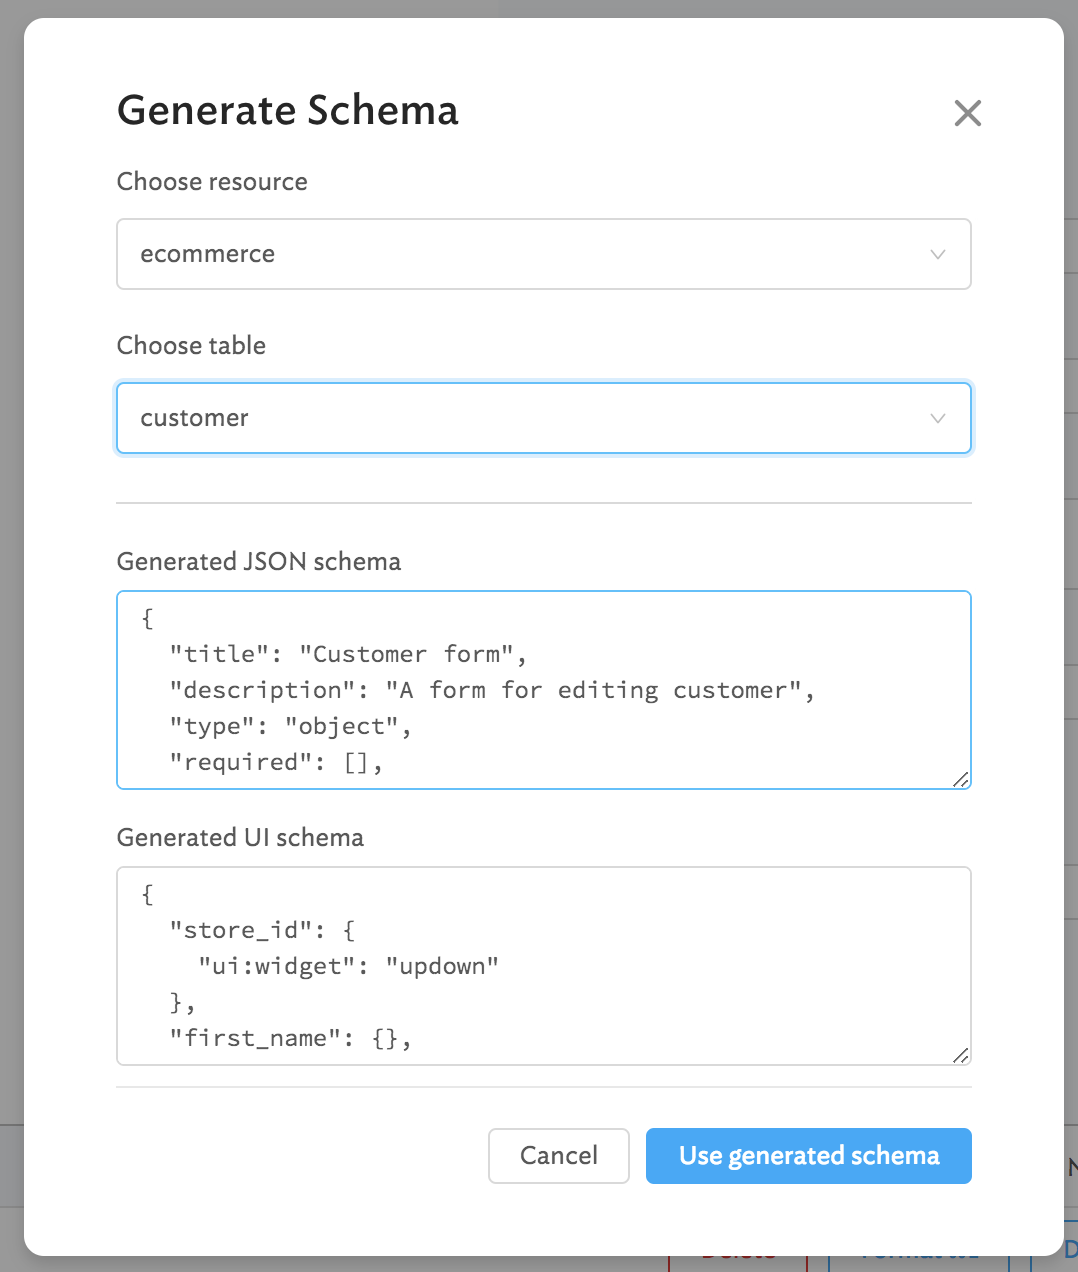
Task: Click the "title" line in JSON schema
Action: pos(348,654)
